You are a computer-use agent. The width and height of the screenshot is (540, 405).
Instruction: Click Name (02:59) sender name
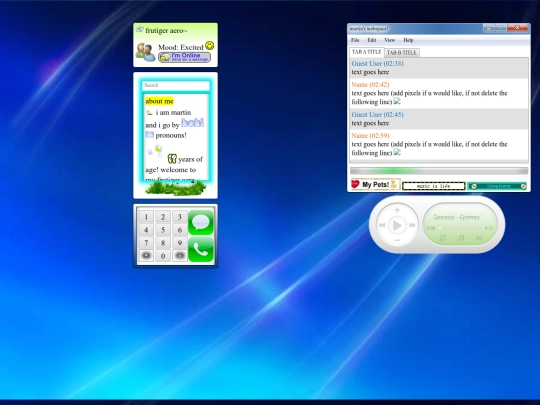370,135
